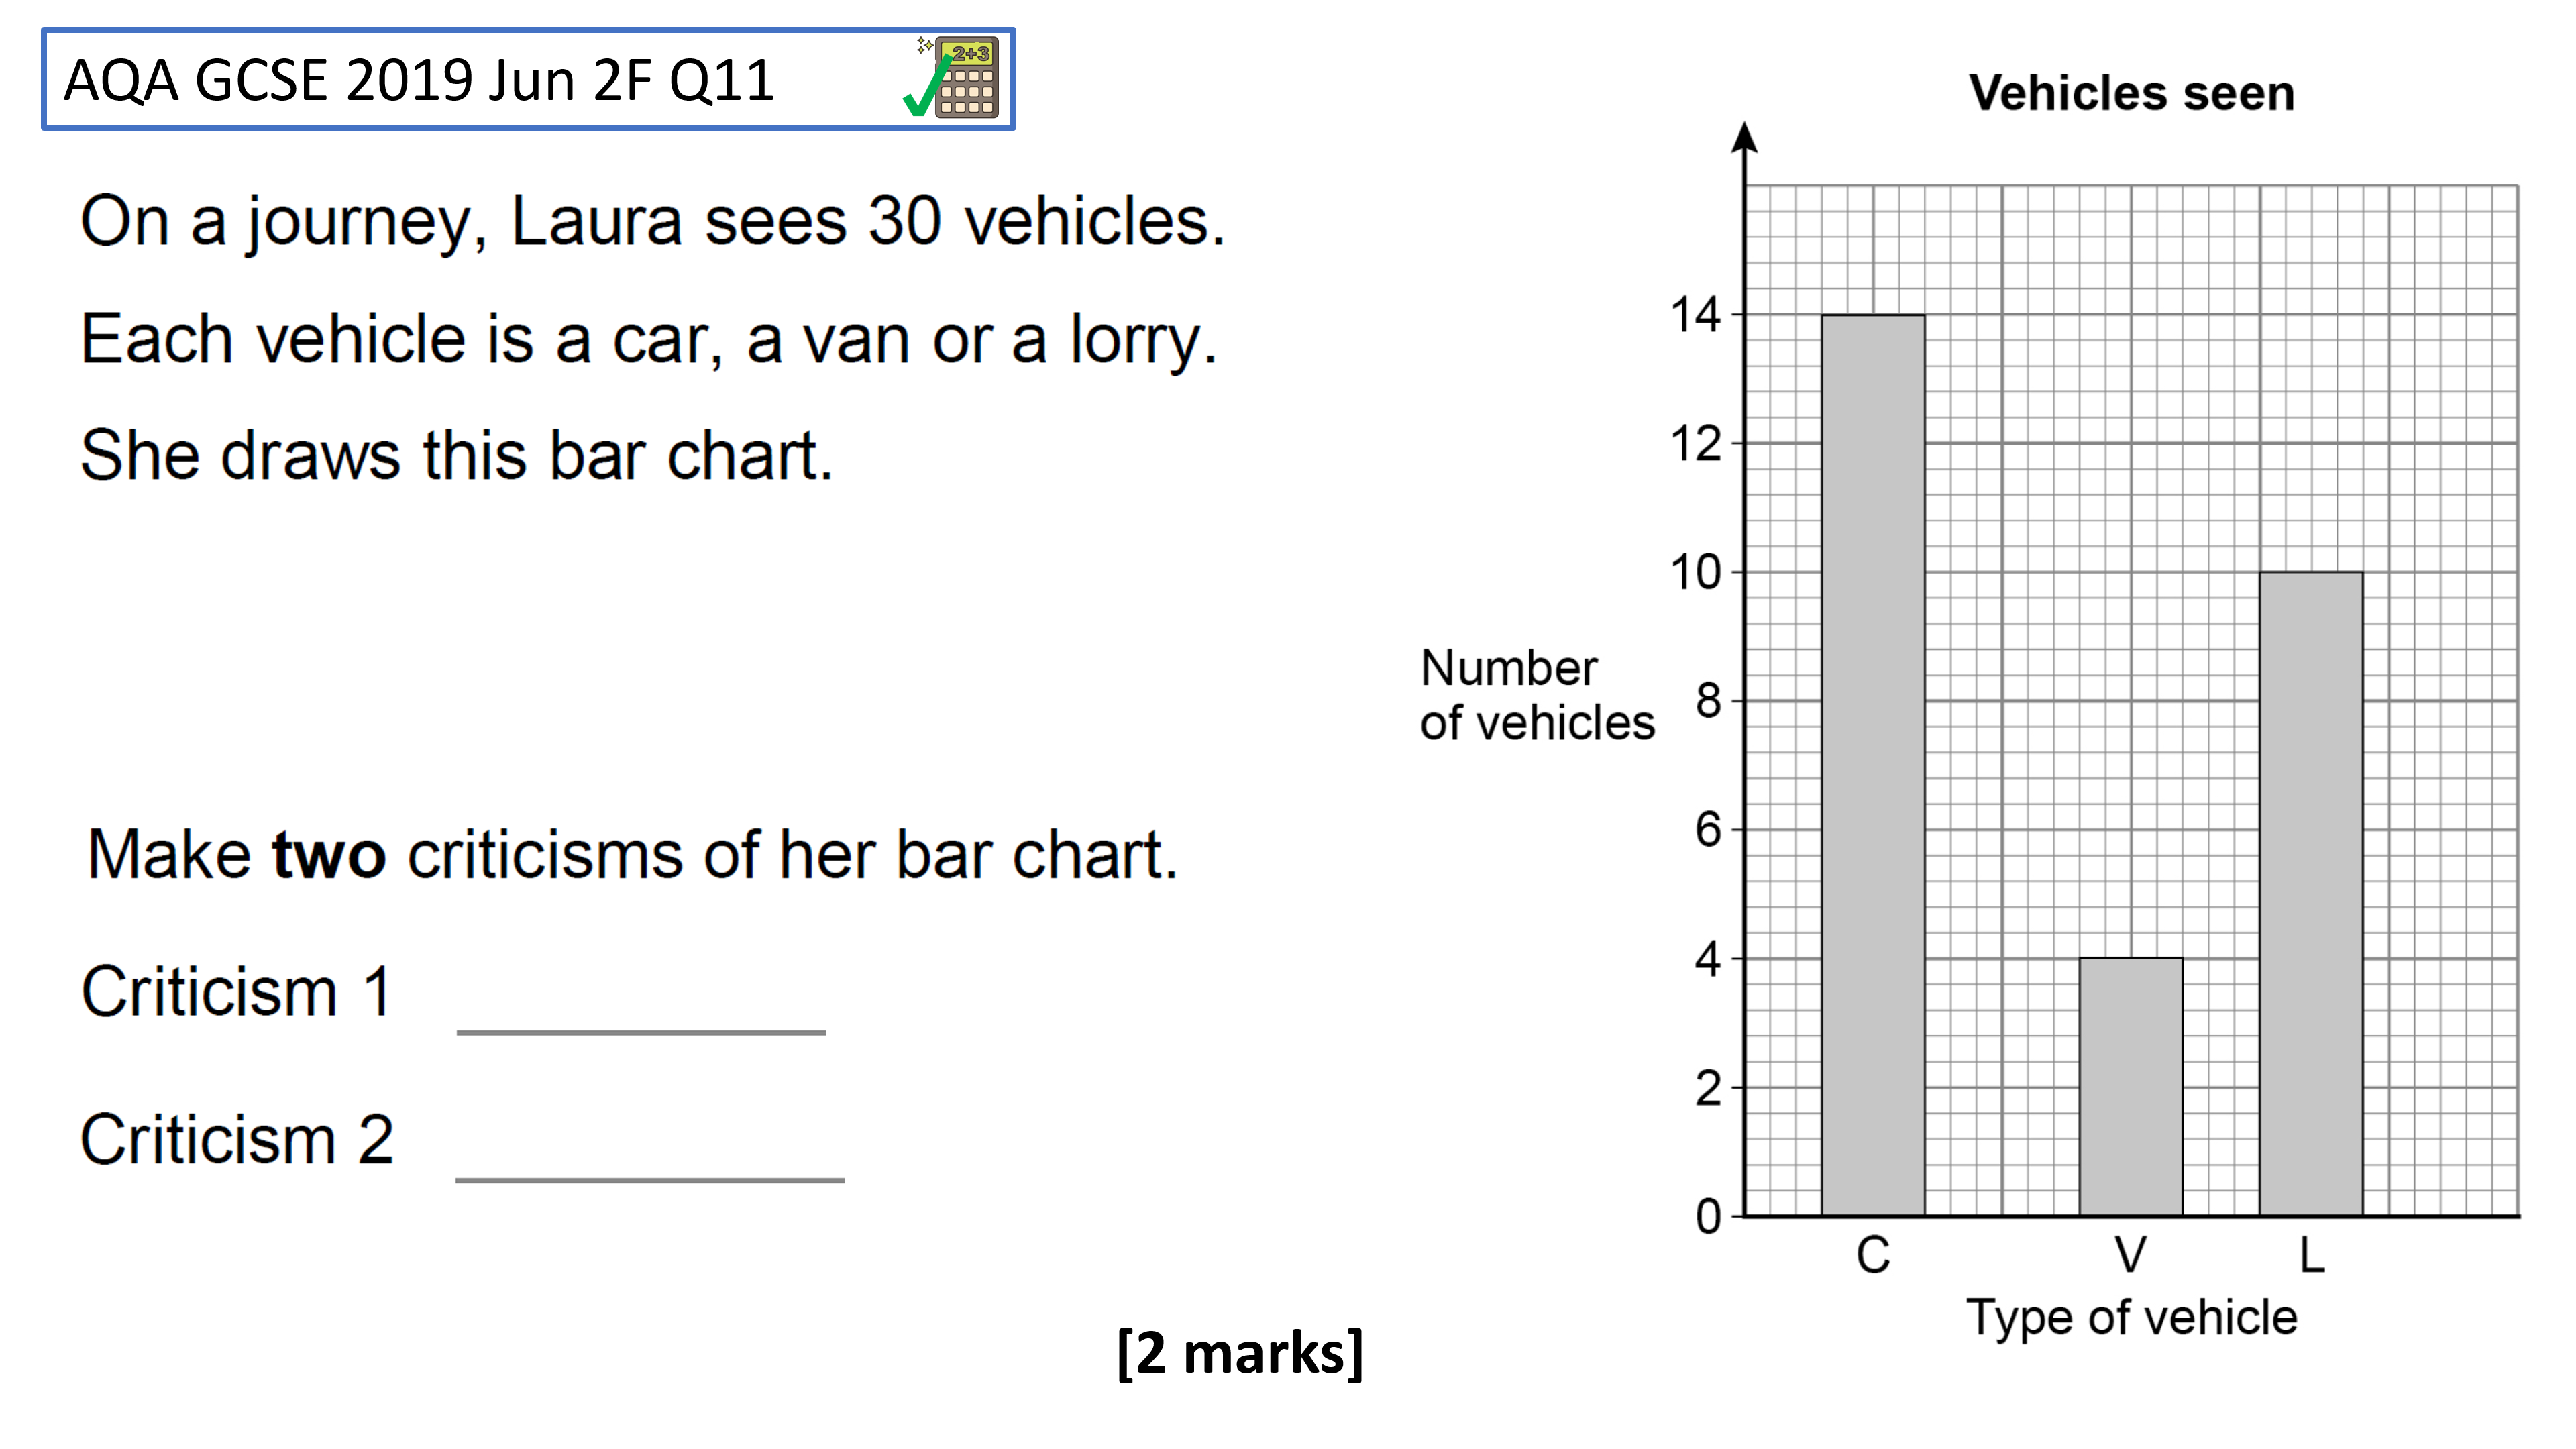Select the C bar in chart
Screen dimensions: 2576x1449
coord(1872,765)
